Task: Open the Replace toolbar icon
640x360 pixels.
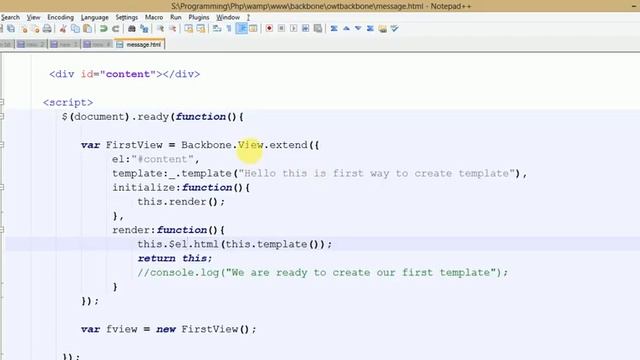Action: pos(144,29)
